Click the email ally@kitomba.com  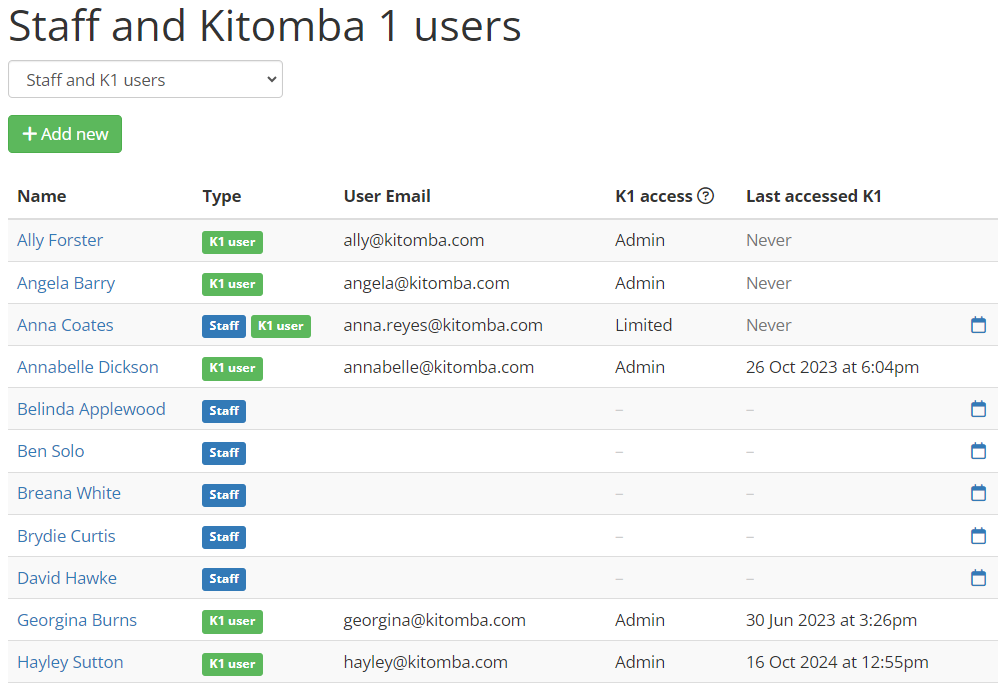(x=413, y=240)
